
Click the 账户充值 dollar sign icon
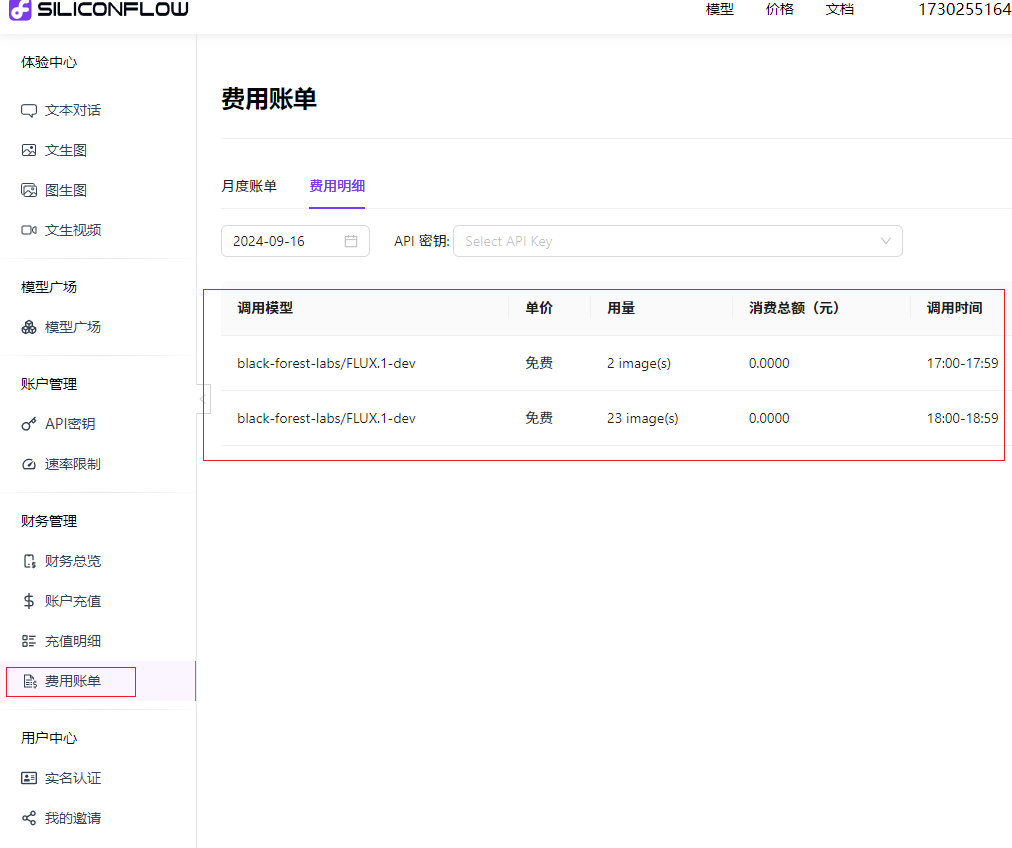(29, 601)
